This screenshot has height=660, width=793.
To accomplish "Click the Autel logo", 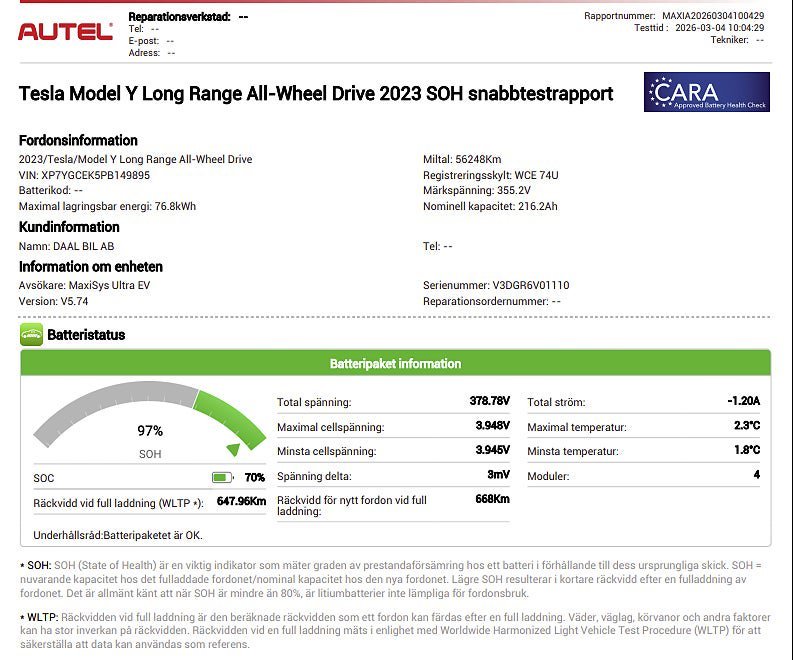I will click(65, 32).
